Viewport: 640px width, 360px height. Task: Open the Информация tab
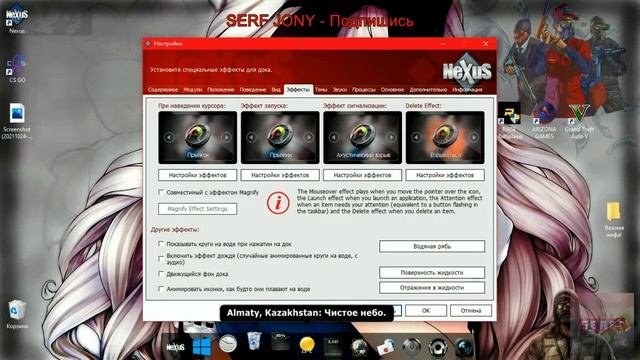pyautogui.click(x=467, y=89)
